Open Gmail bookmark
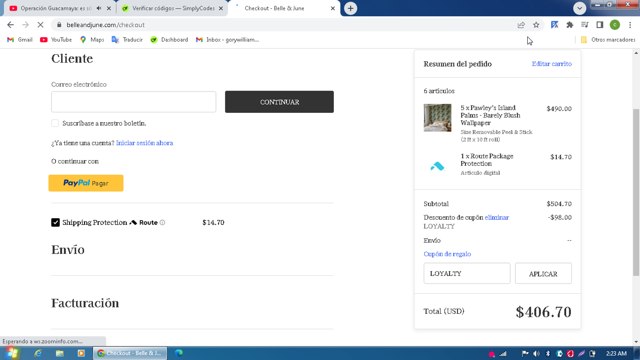Viewport: 640px width, 360px height. (20, 40)
